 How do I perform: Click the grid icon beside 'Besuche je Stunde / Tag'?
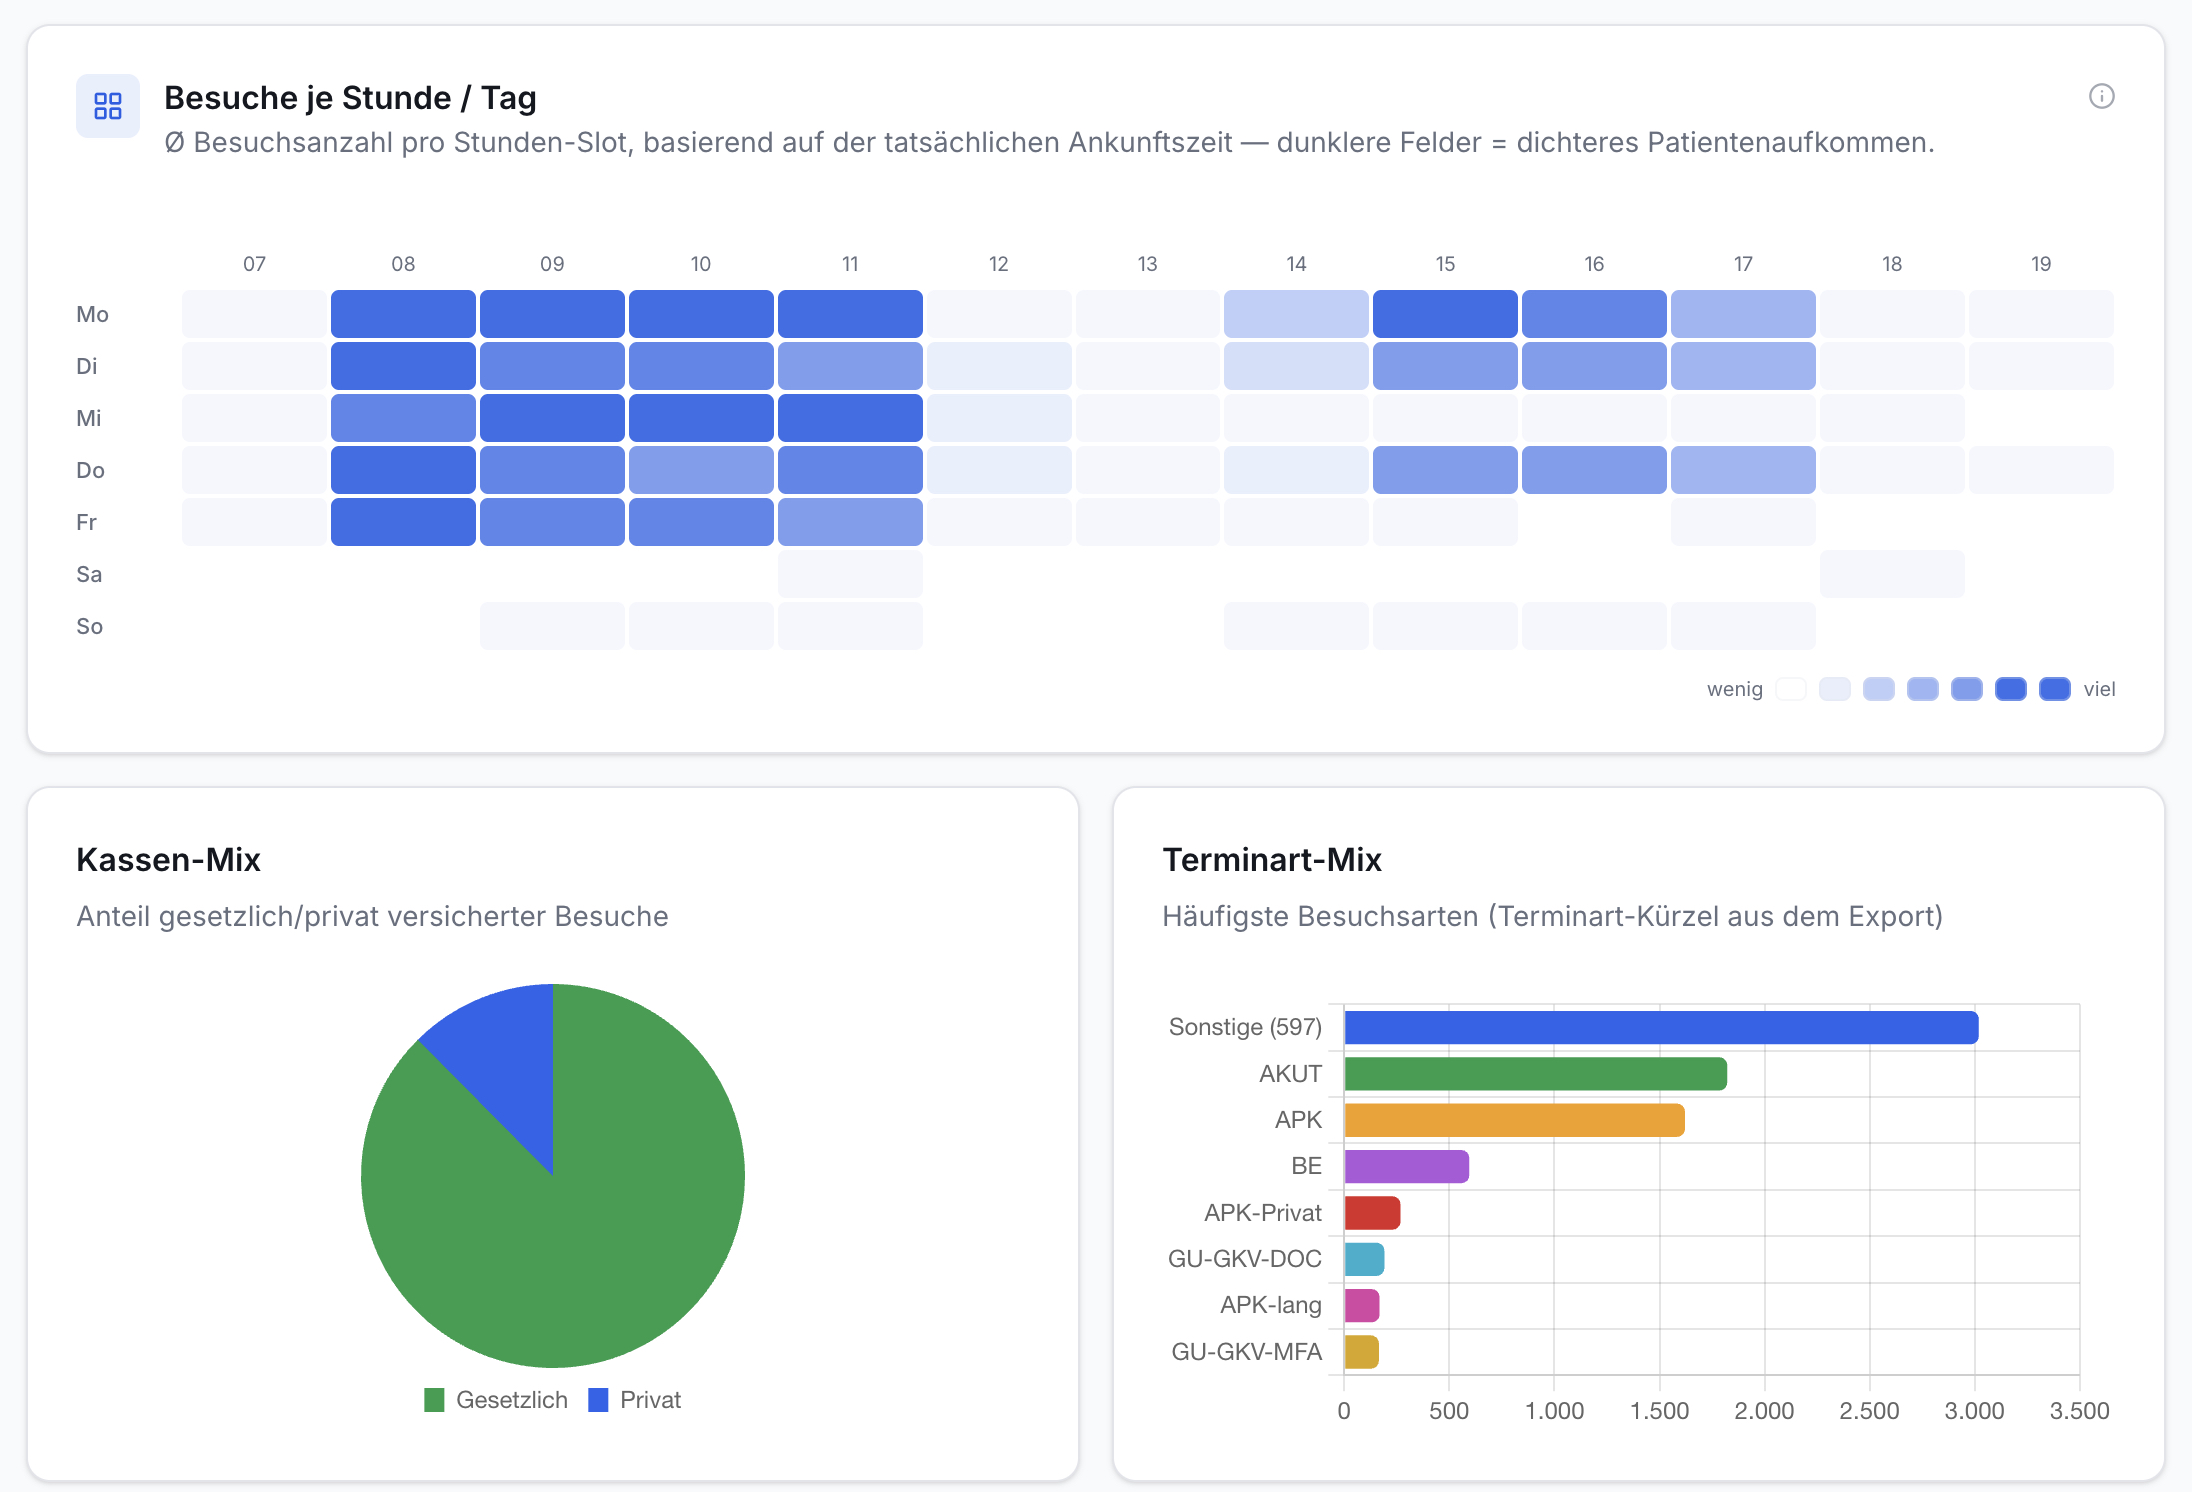click(x=108, y=106)
